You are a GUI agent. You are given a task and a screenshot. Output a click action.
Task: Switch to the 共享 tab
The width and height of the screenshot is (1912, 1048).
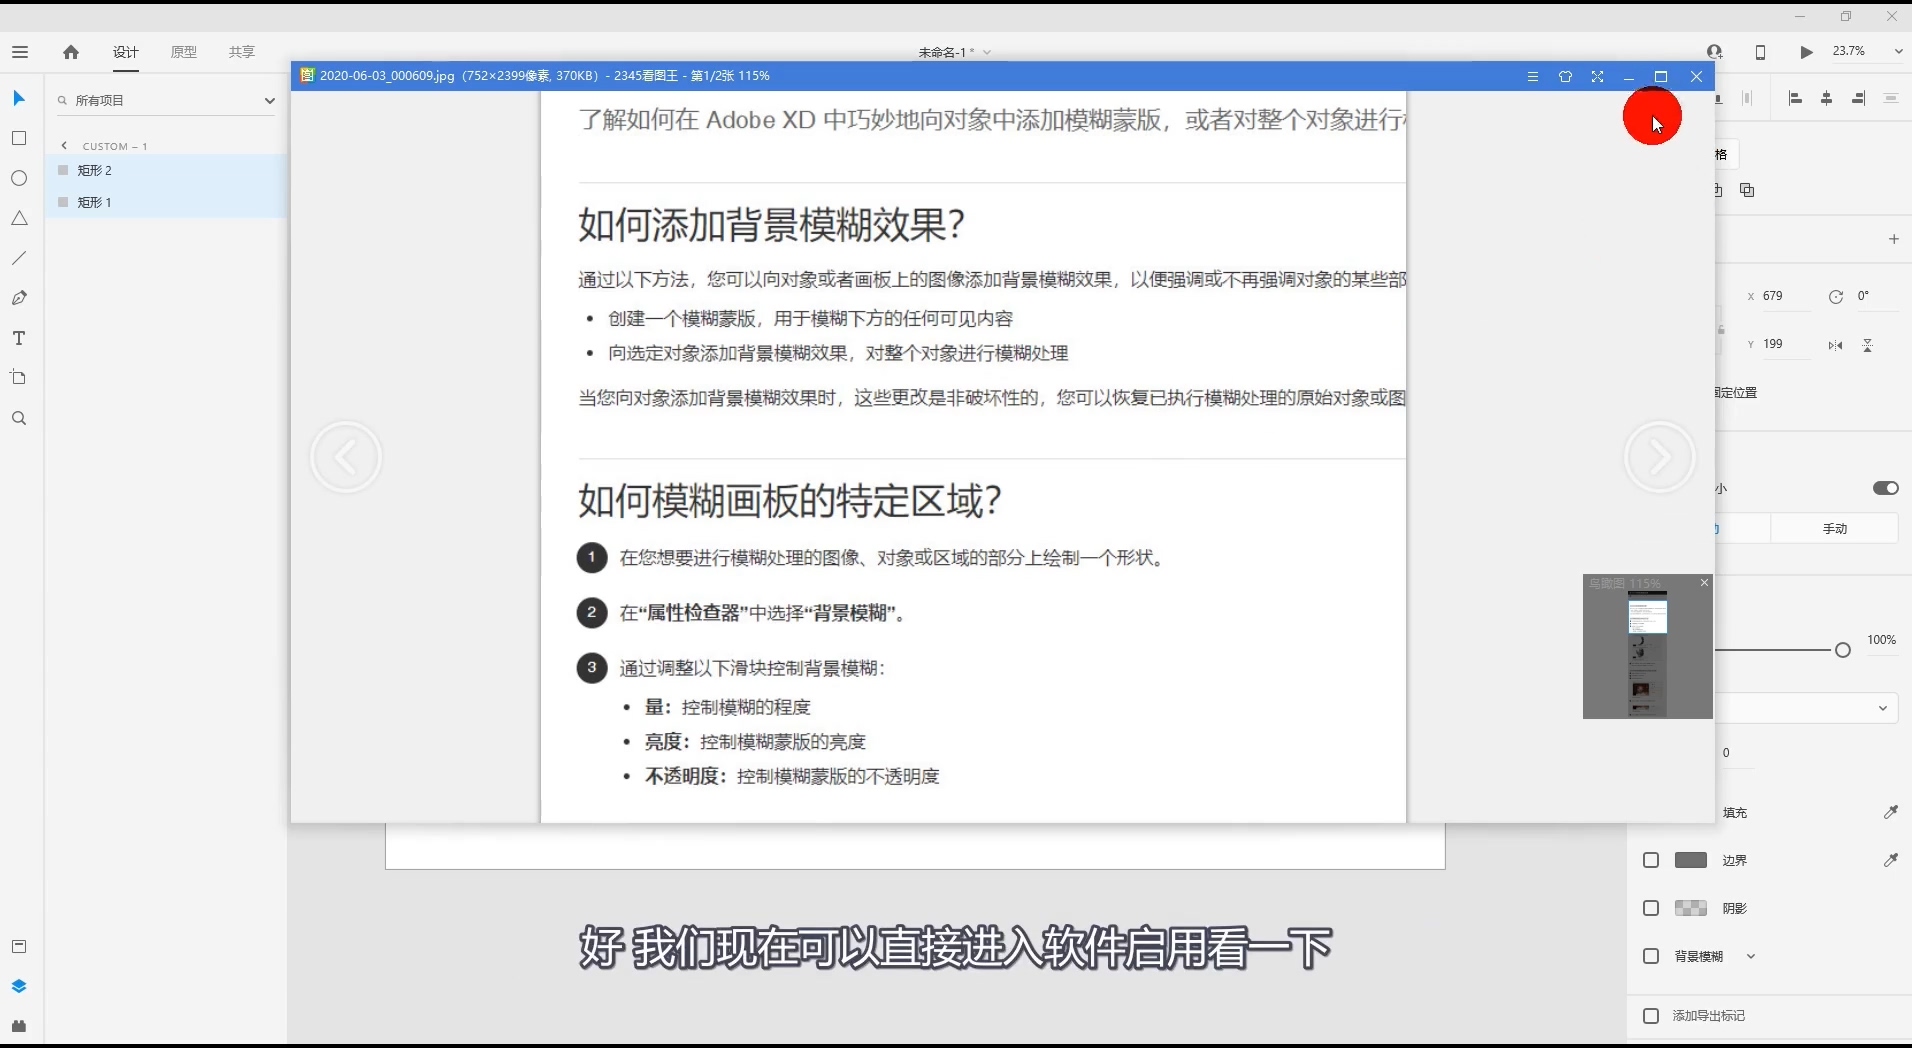tap(242, 52)
